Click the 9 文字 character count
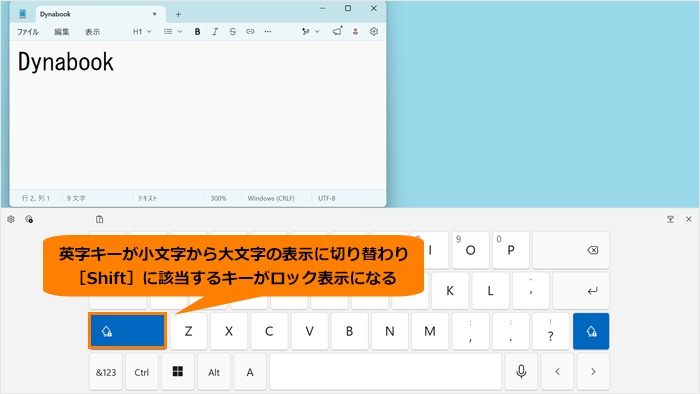This screenshot has width=700, height=394. (76, 198)
